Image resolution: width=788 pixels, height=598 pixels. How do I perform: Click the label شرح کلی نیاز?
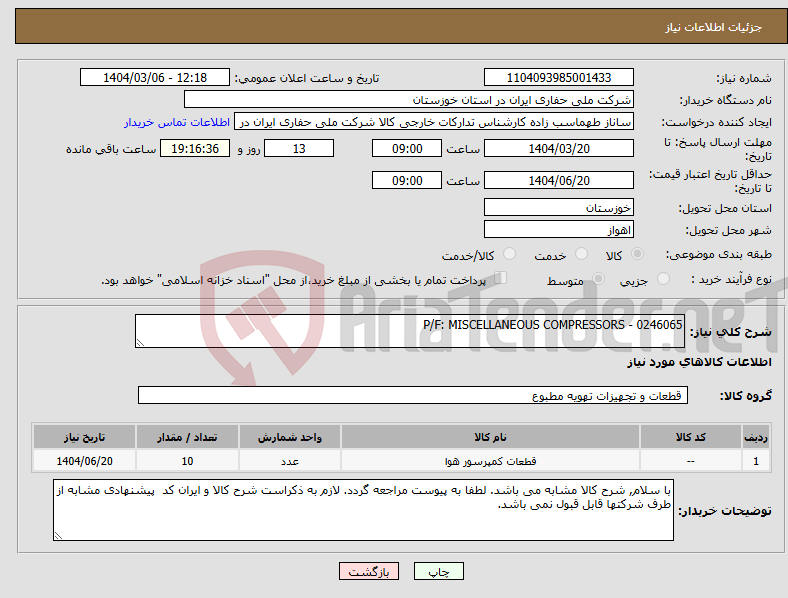(731, 331)
